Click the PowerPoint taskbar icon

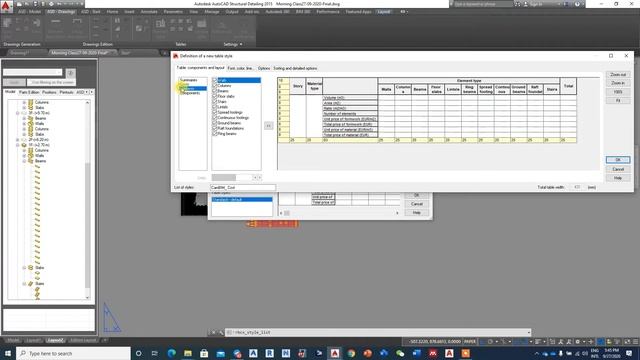367,353
